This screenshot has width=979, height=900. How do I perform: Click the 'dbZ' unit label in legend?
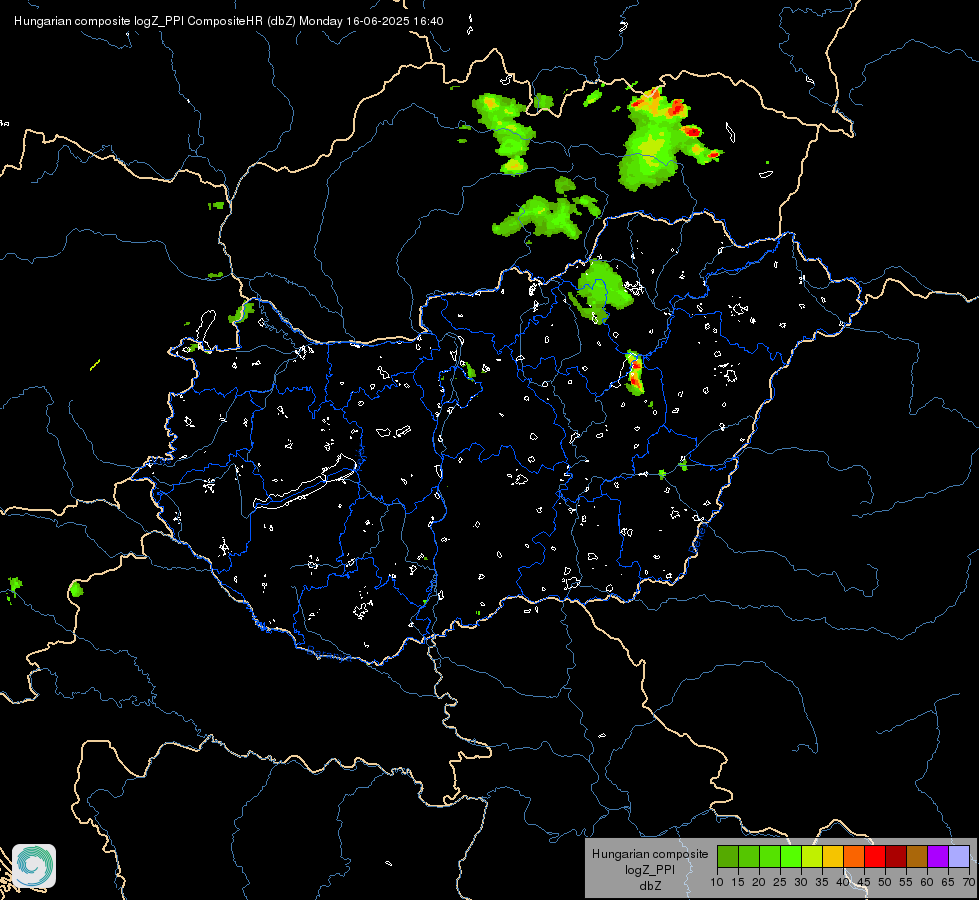[x=650, y=886]
